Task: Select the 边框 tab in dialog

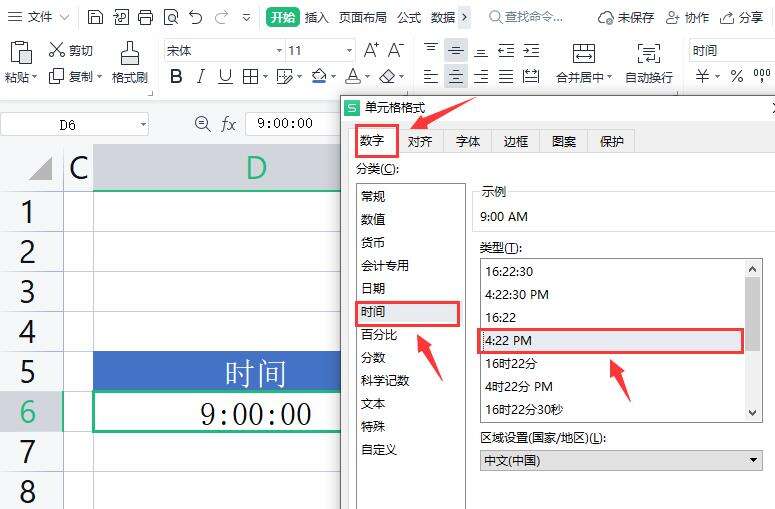Action: click(516, 142)
